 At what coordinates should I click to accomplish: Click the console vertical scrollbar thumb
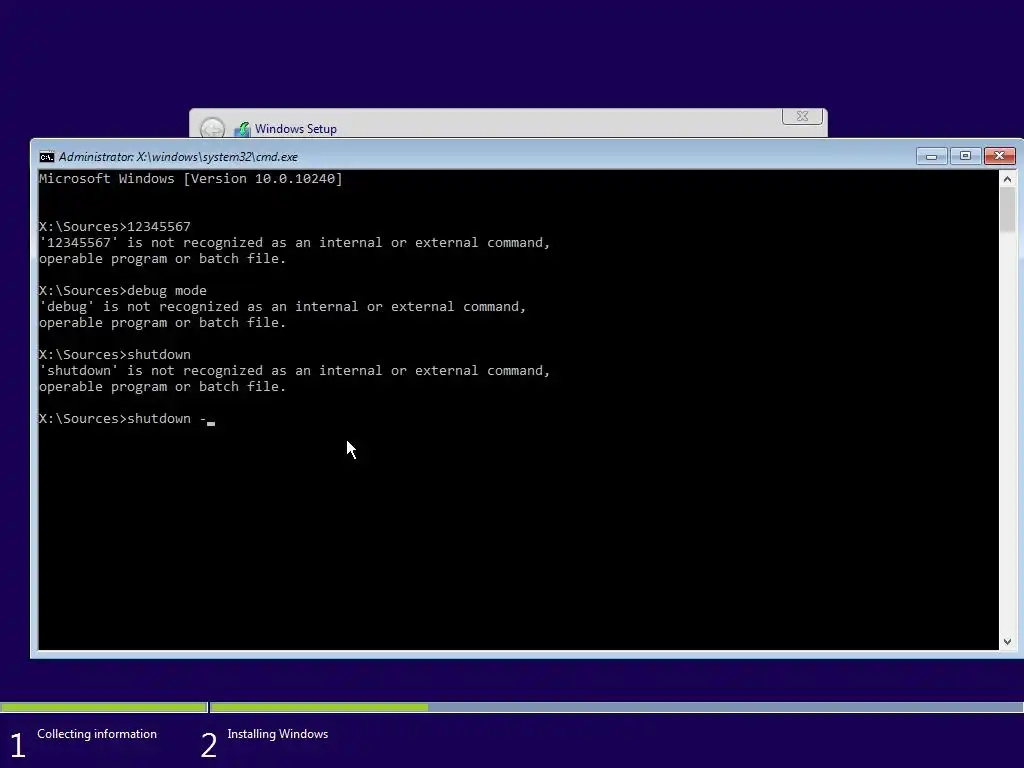pyautogui.click(x=1007, y=210)
